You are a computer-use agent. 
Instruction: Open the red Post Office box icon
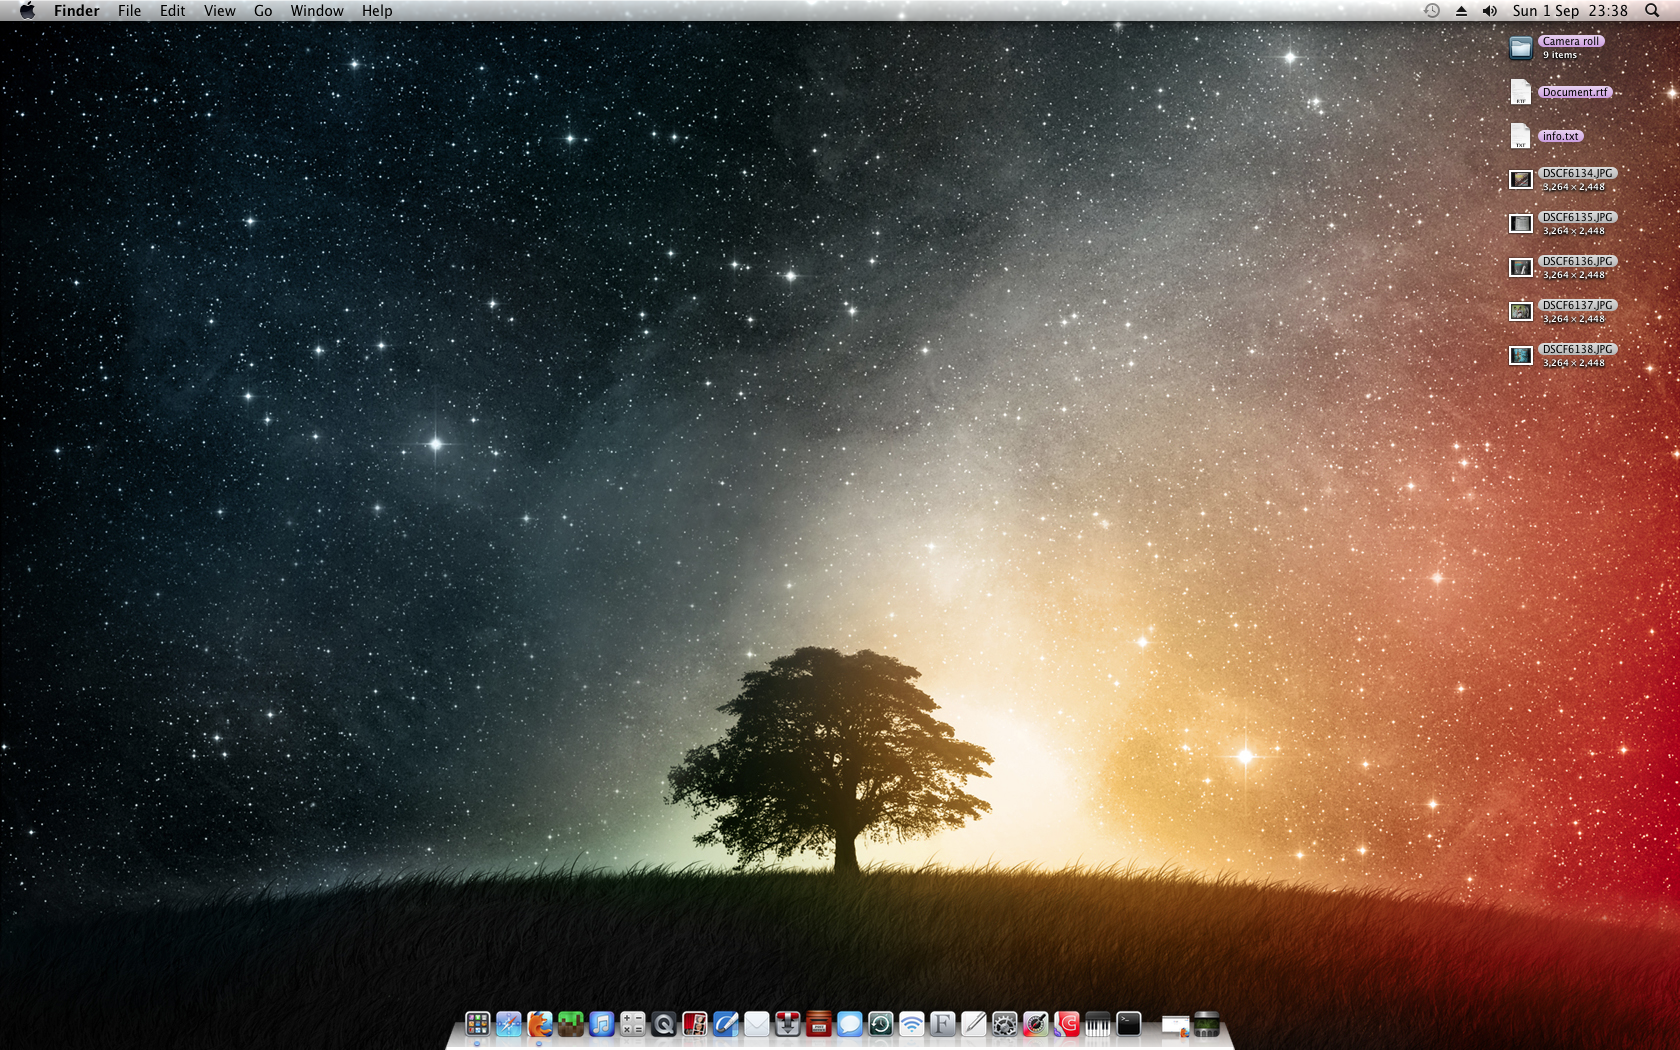tap(819, 1024)
